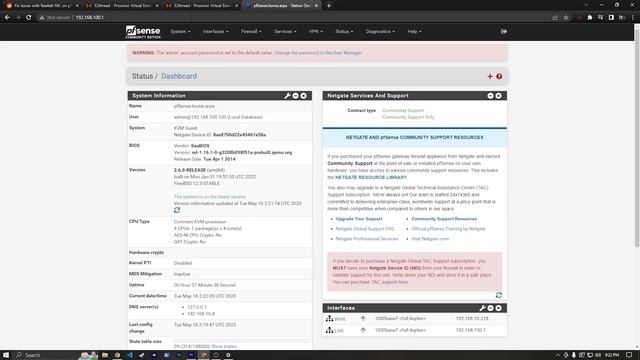Refresh Netgate support information icon

(x=499, y=295)
